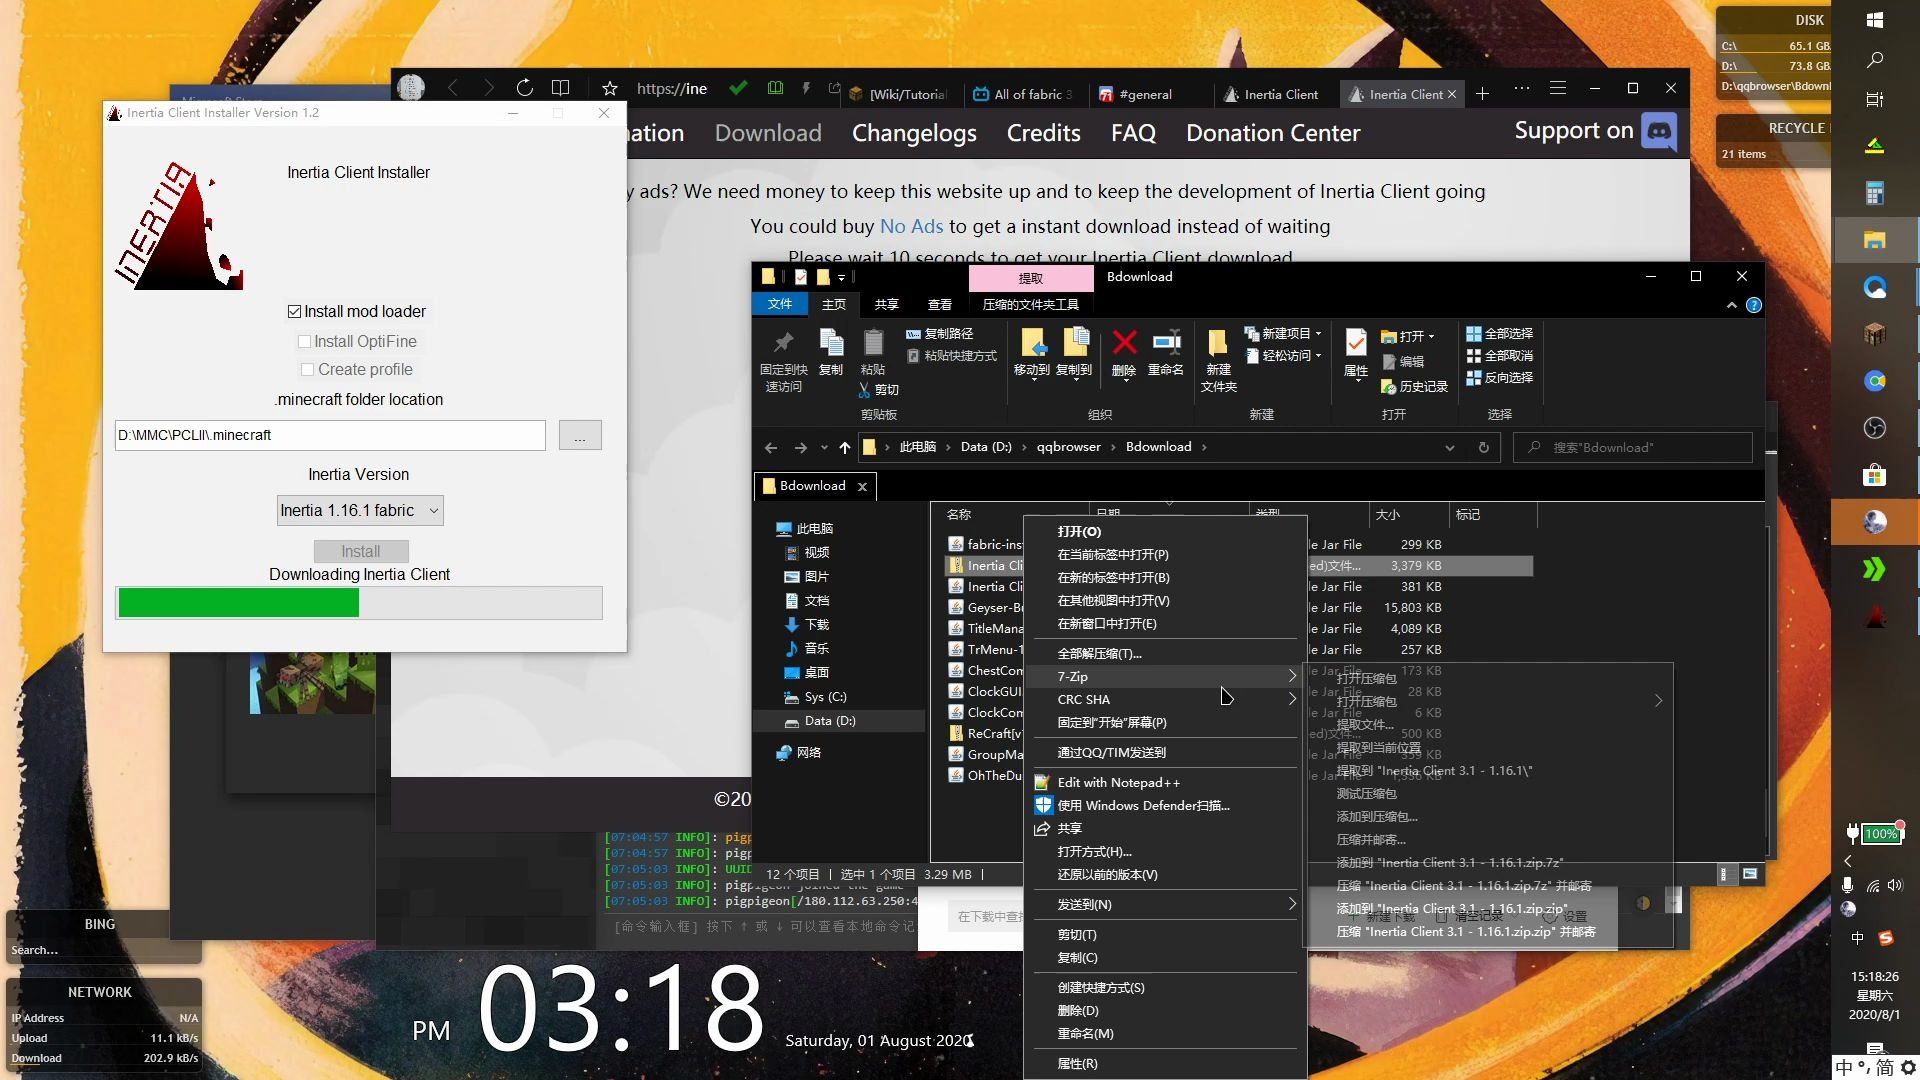Expand the address bar history dropdown
The height and width of the screenshot is (1080, 1920).
tap(1449, 447)
